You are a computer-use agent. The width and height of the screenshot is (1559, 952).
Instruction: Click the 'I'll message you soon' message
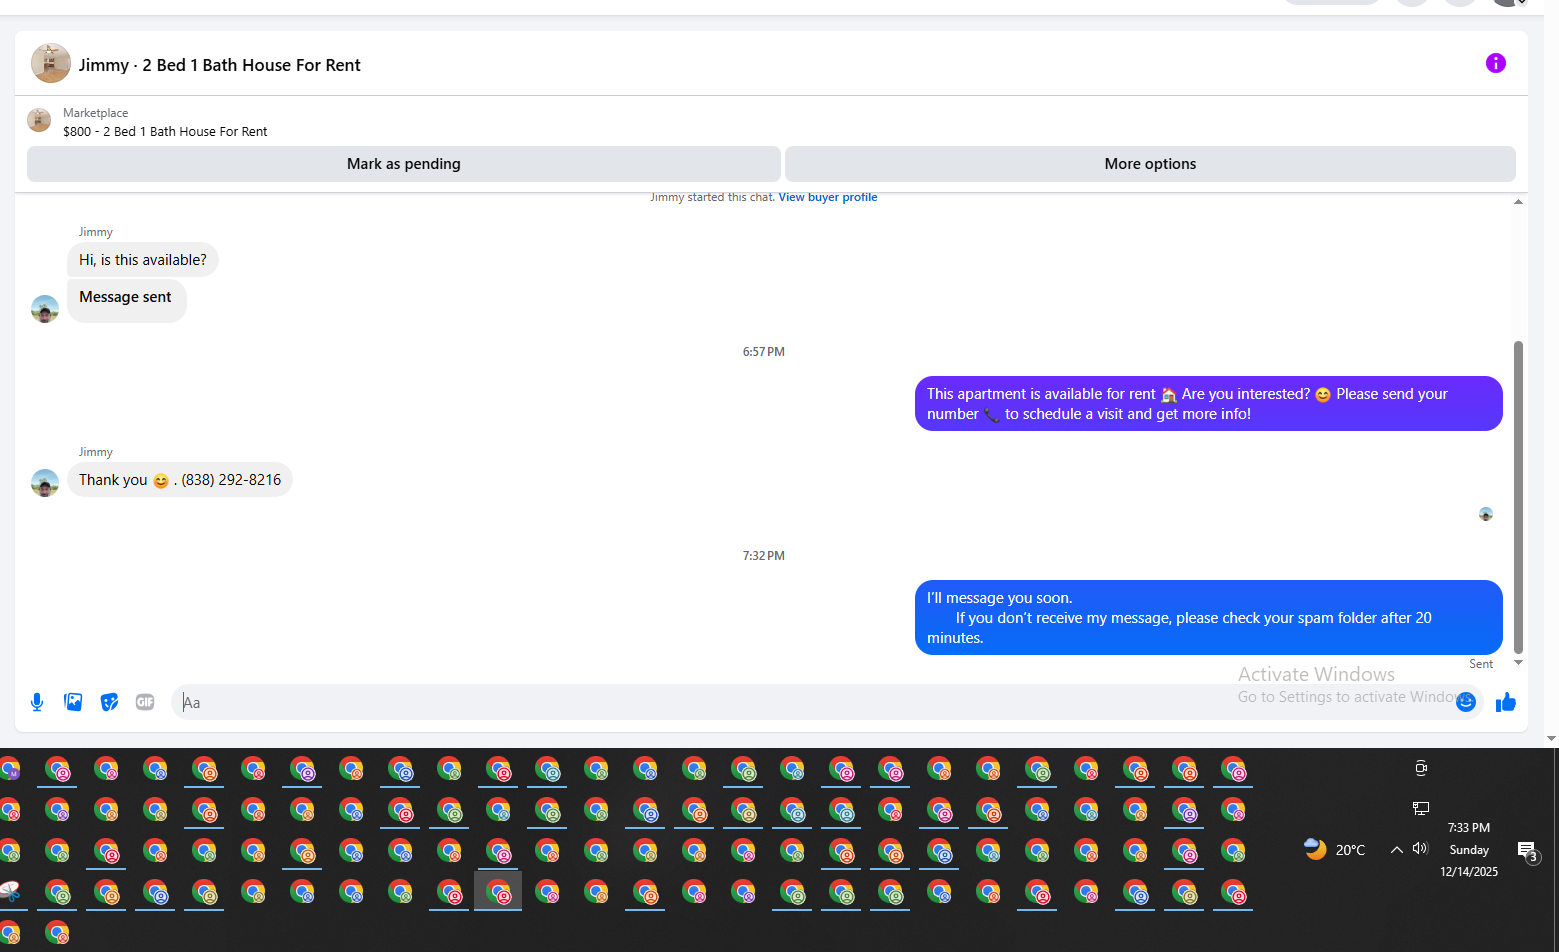pyautogui.click(x=1209, y=618)
